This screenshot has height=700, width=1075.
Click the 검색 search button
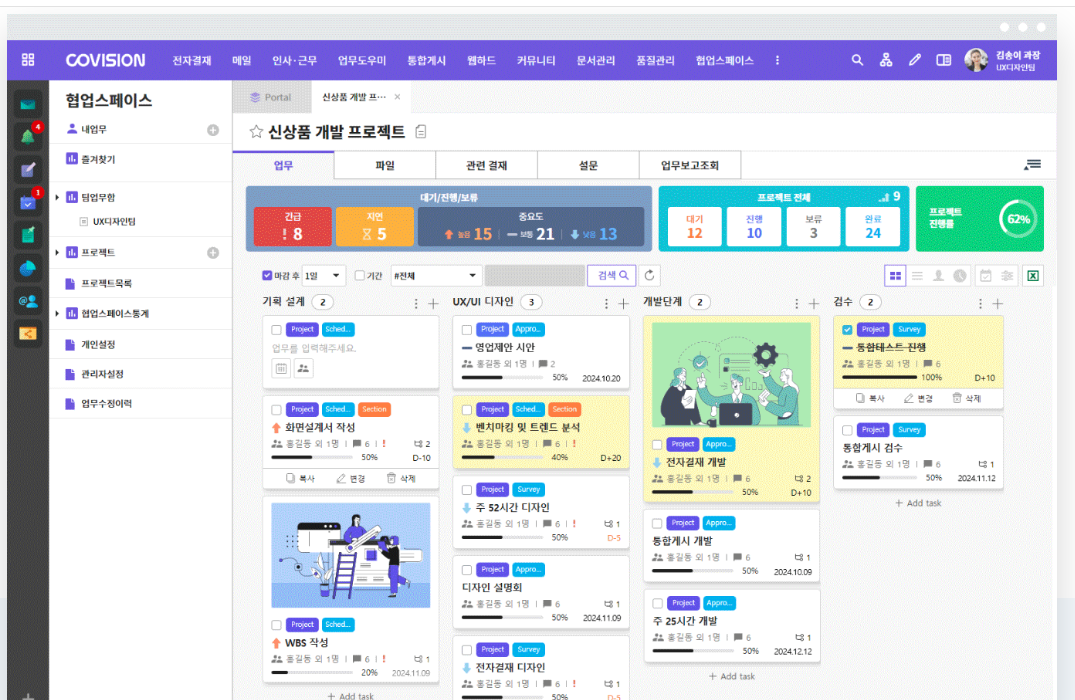pos(611,275)
